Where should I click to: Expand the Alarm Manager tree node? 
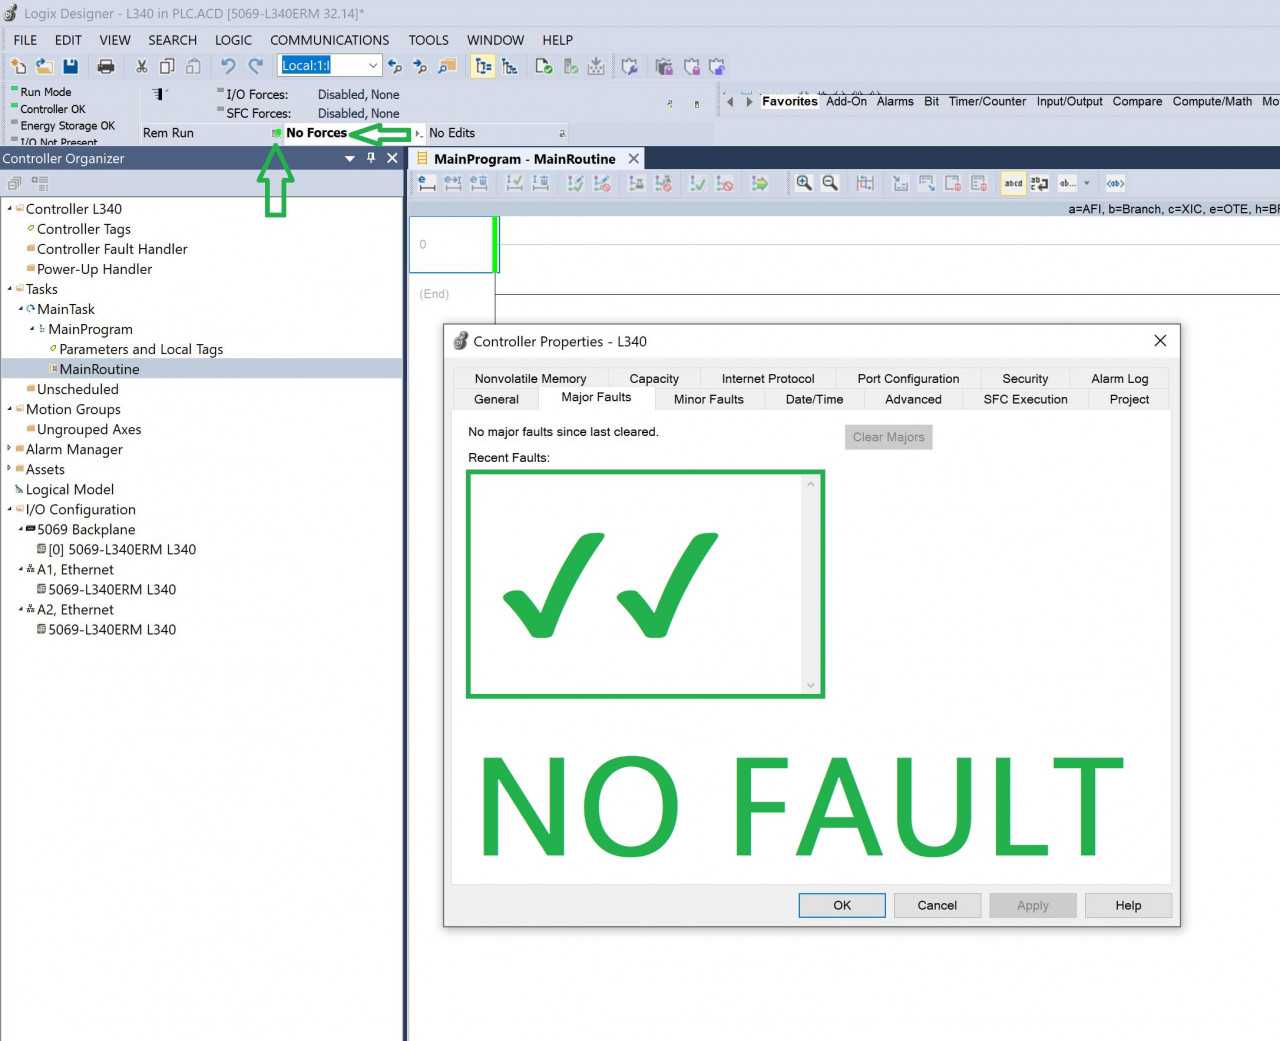(x=10, y=449)
